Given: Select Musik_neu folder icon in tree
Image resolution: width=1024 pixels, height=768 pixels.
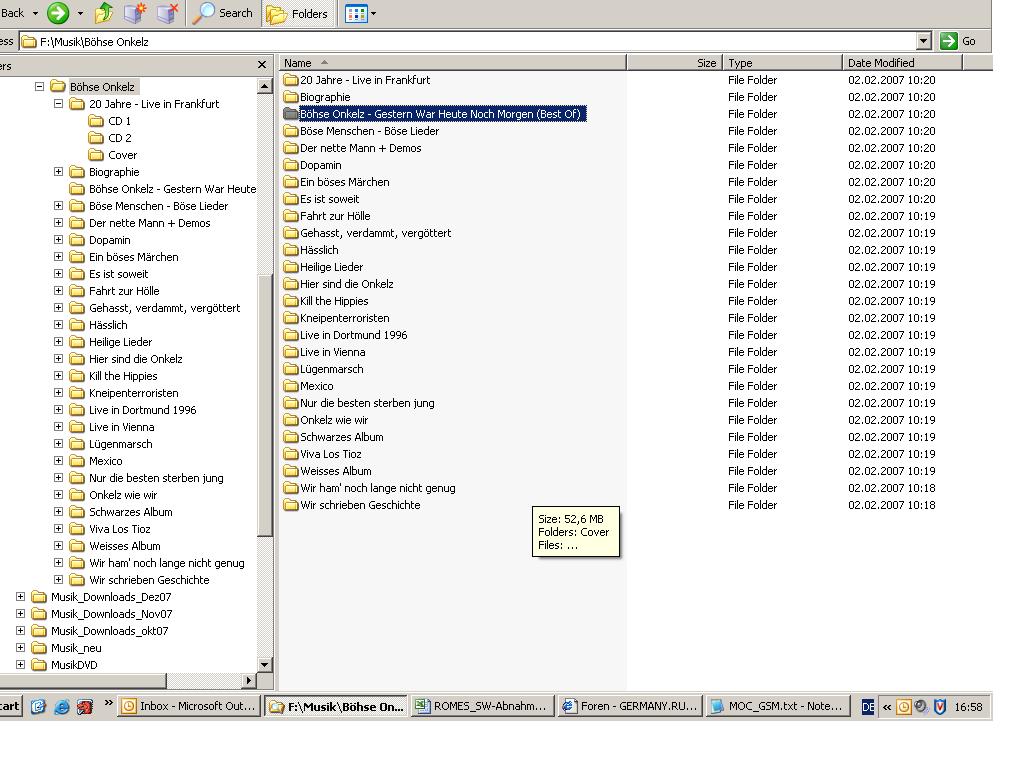Looking at the screenshot, I should point(39,648).
